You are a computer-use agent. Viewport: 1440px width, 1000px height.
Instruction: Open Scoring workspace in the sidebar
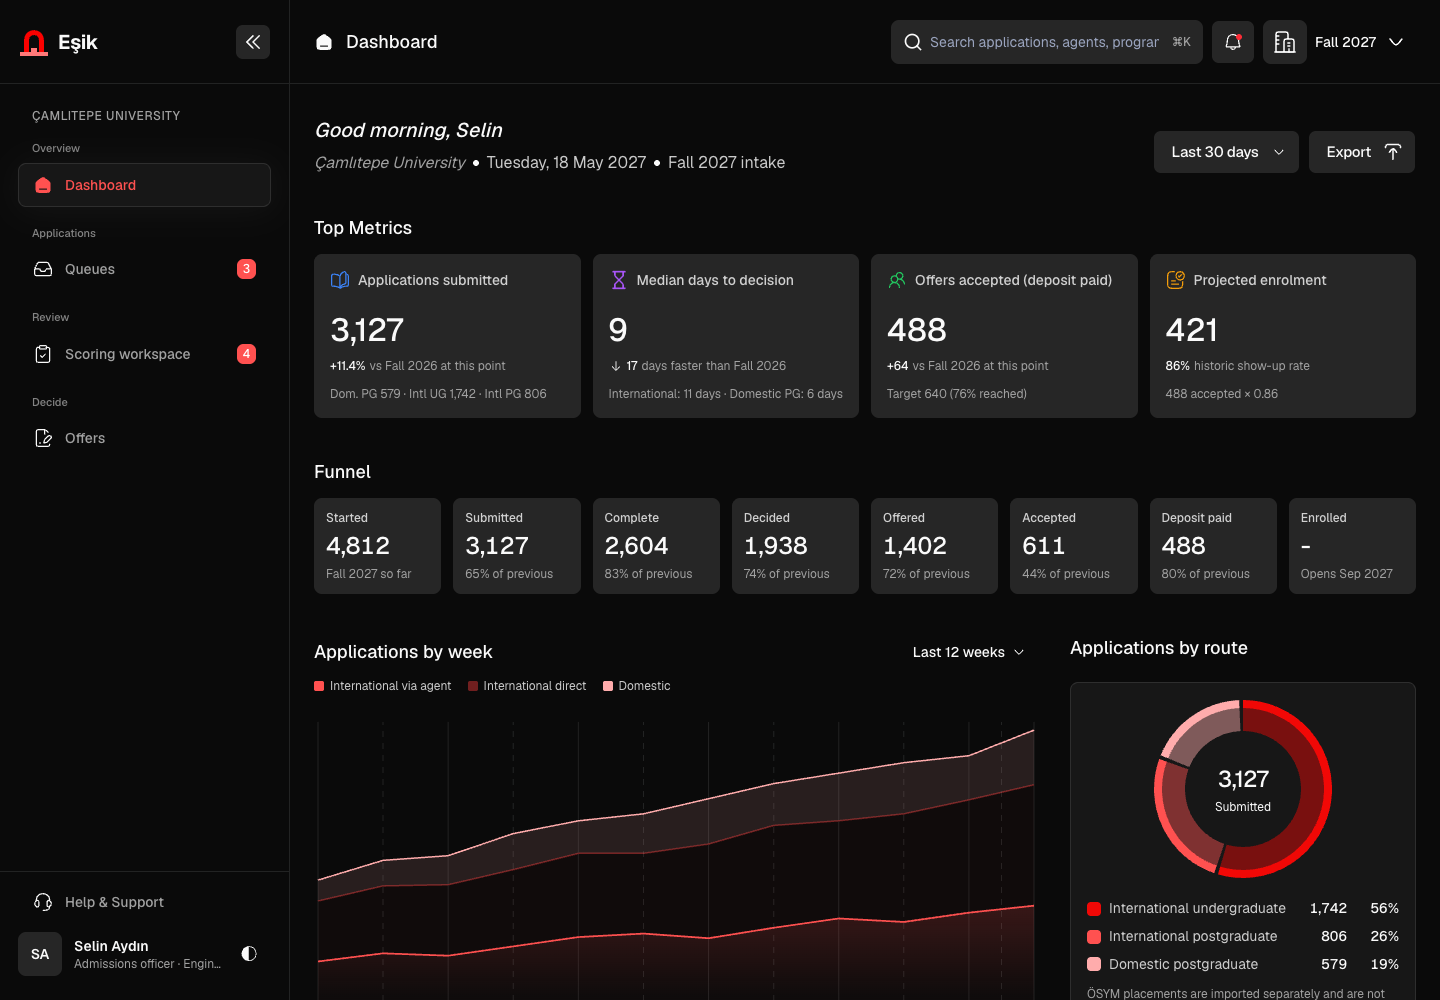pos(144,354)
